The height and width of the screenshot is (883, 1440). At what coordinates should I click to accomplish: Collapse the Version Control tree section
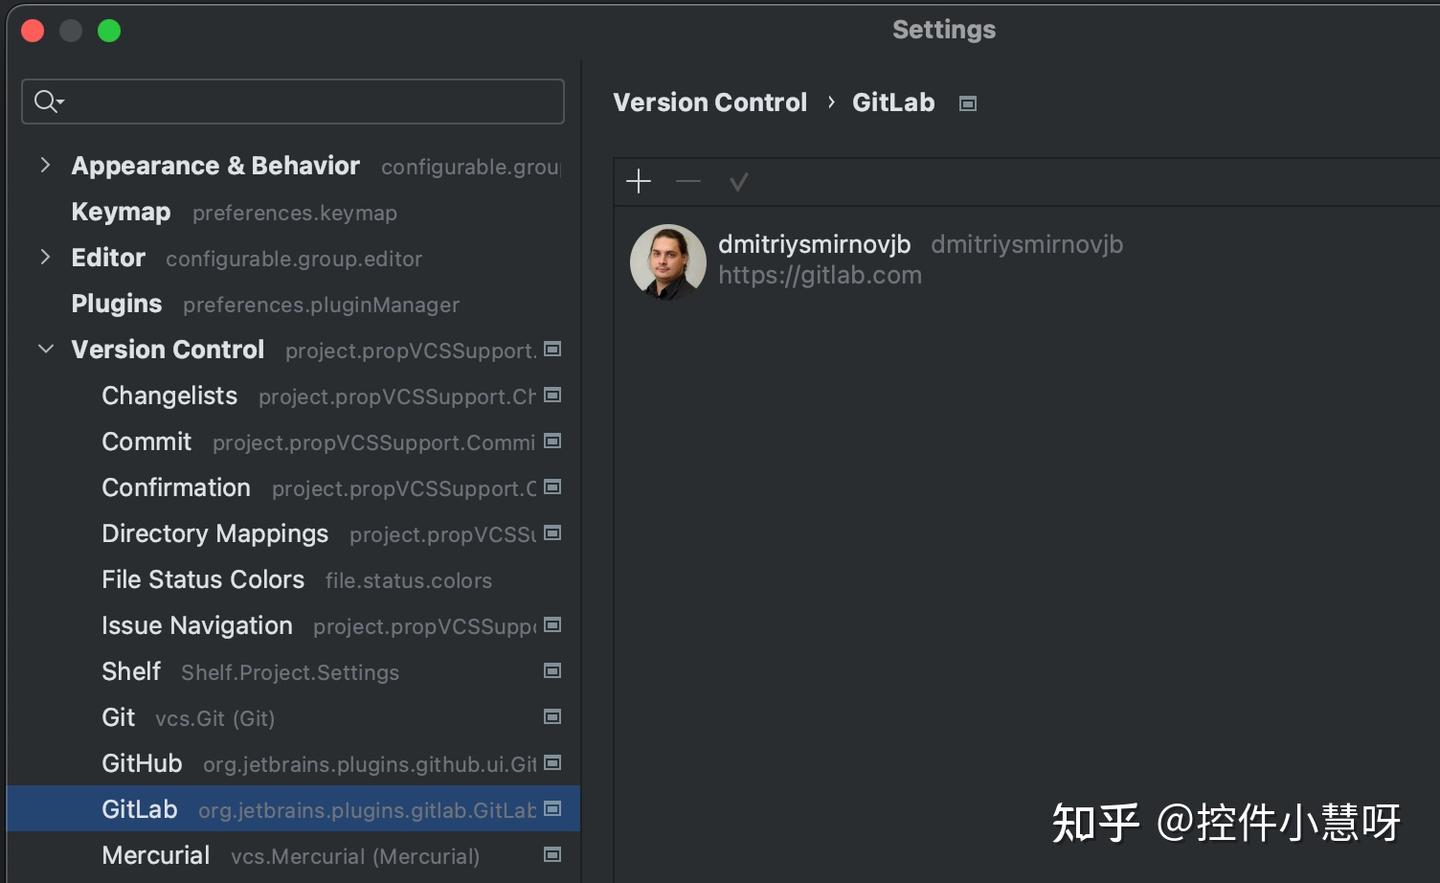(x=45, y=349)
